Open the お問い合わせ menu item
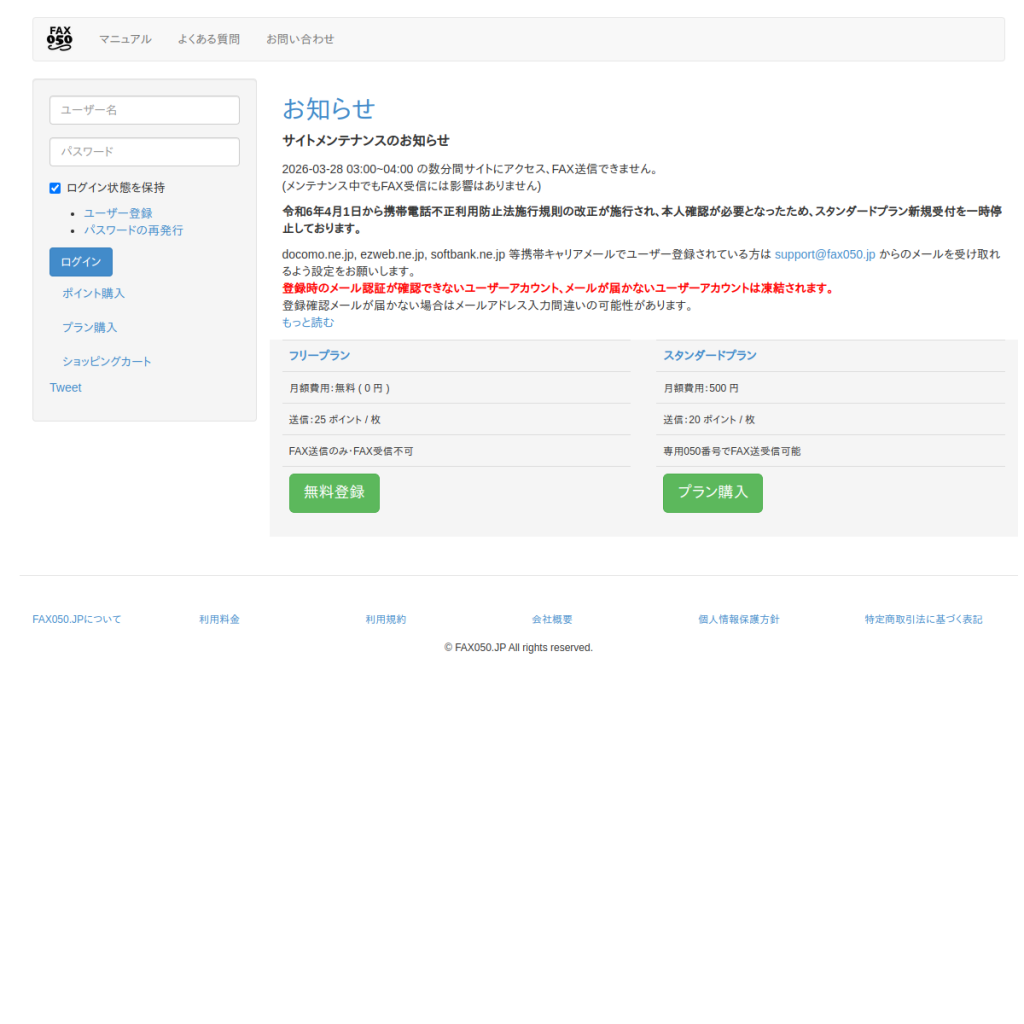Image resolution: width=1024 pixels, height=1024 pixels. [300, 39]
